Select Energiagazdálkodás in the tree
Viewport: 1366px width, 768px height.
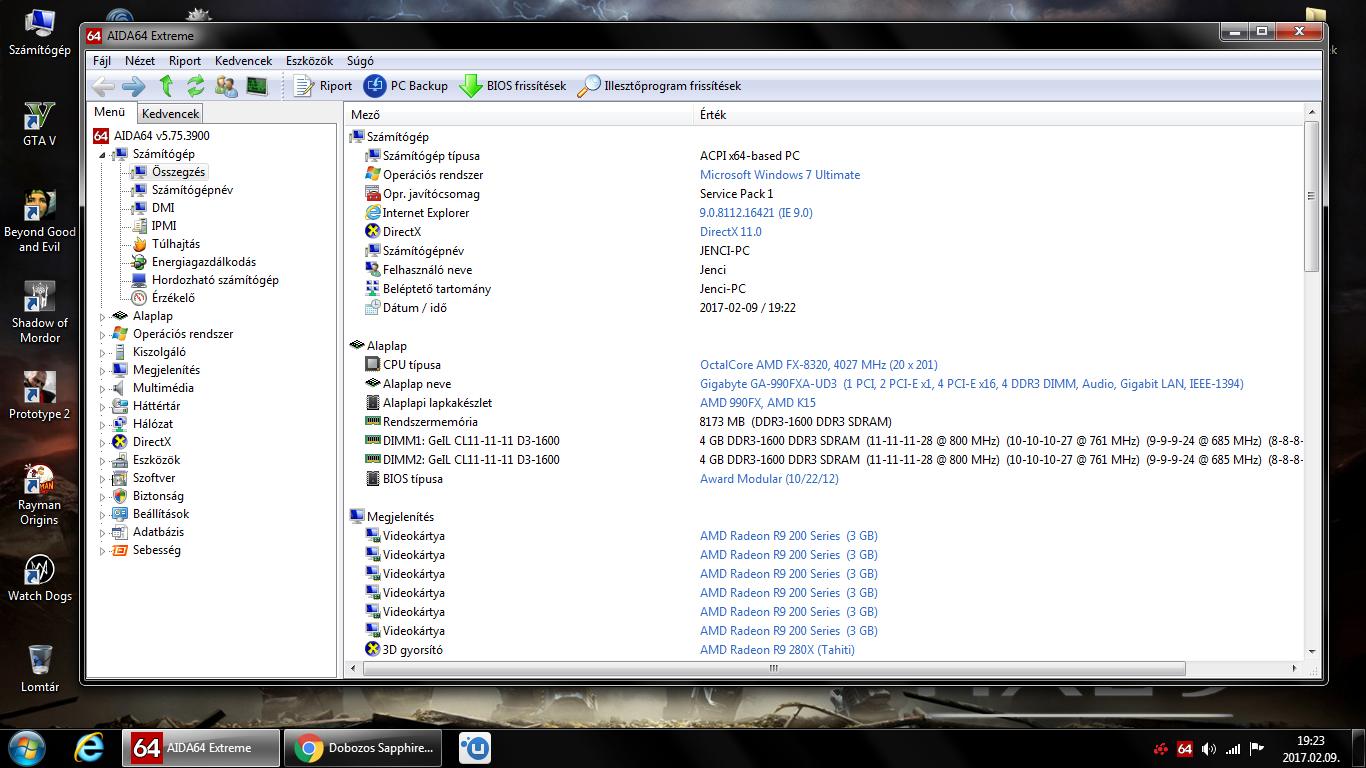(x=203, y=262)
